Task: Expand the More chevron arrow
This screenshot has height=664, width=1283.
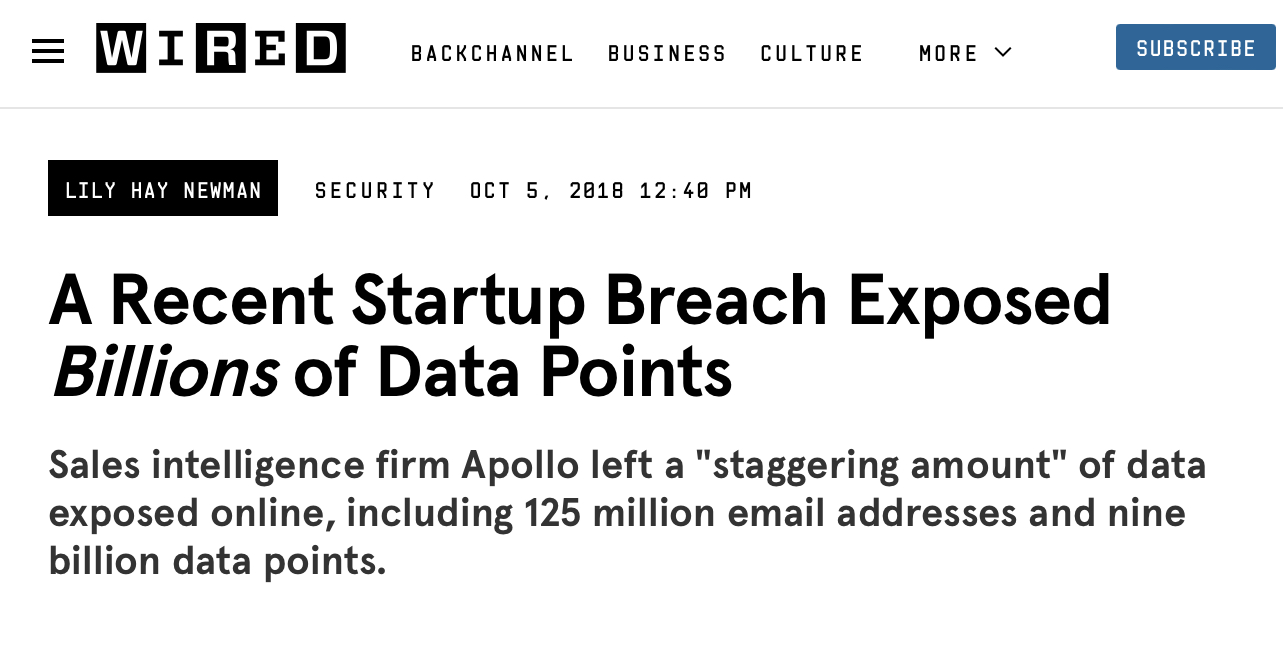Action: click(x=1003, y=52)
